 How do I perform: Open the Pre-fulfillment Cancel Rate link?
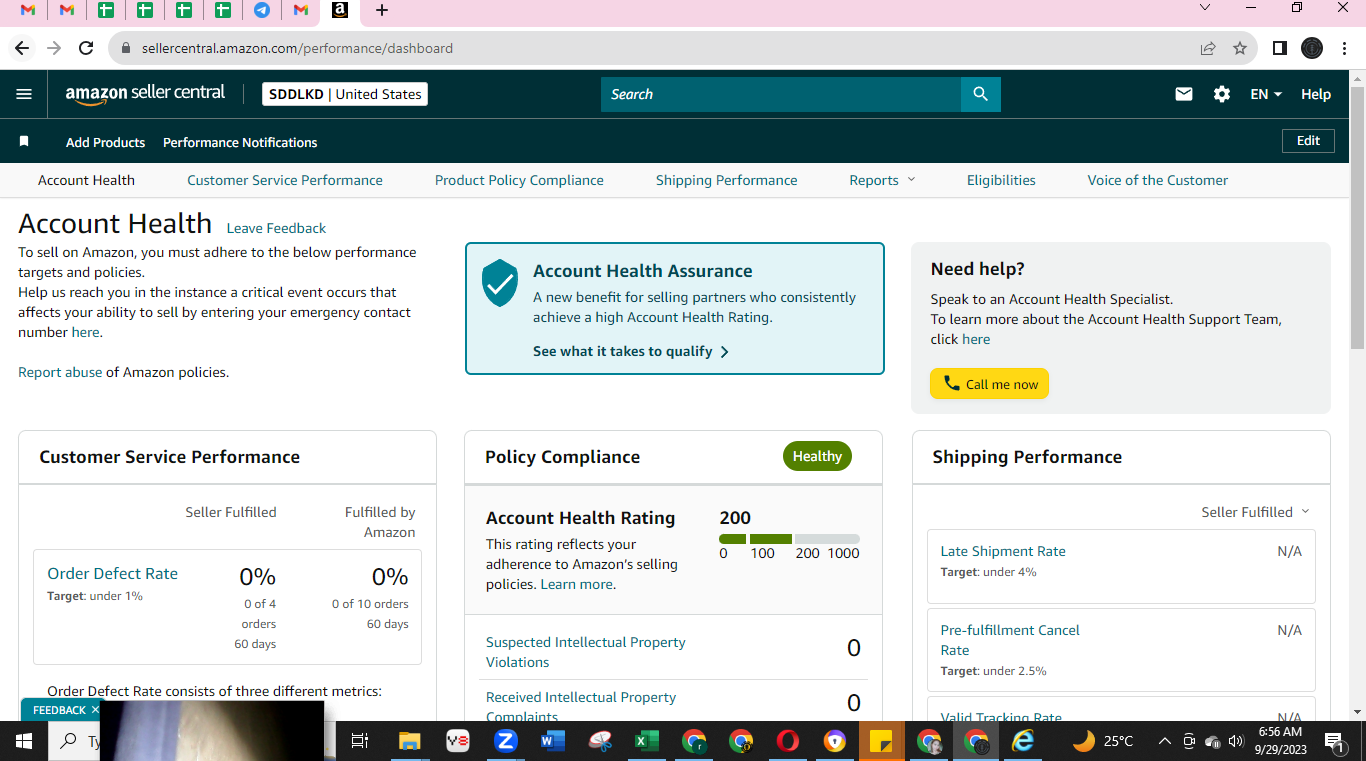[1010, 640]
